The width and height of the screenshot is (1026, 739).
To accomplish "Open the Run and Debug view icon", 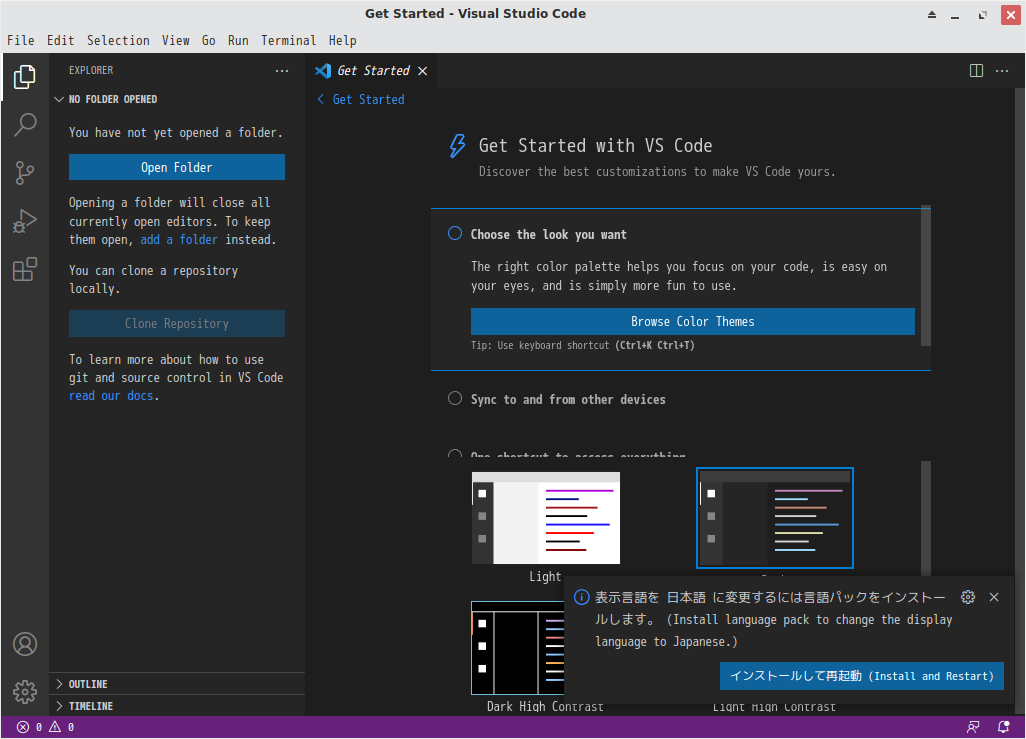I will click(x=25, y=221).
